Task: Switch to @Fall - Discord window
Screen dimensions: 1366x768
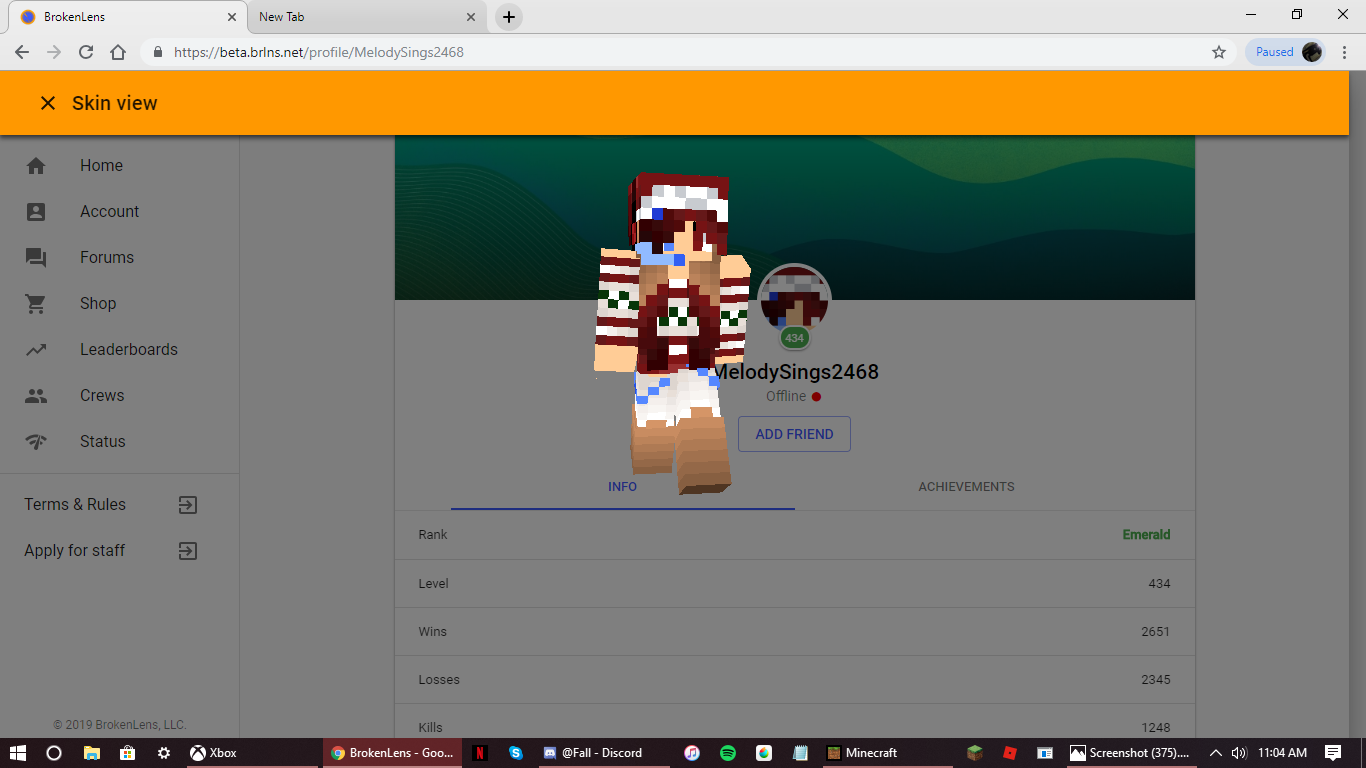Action: coord(603,753)
